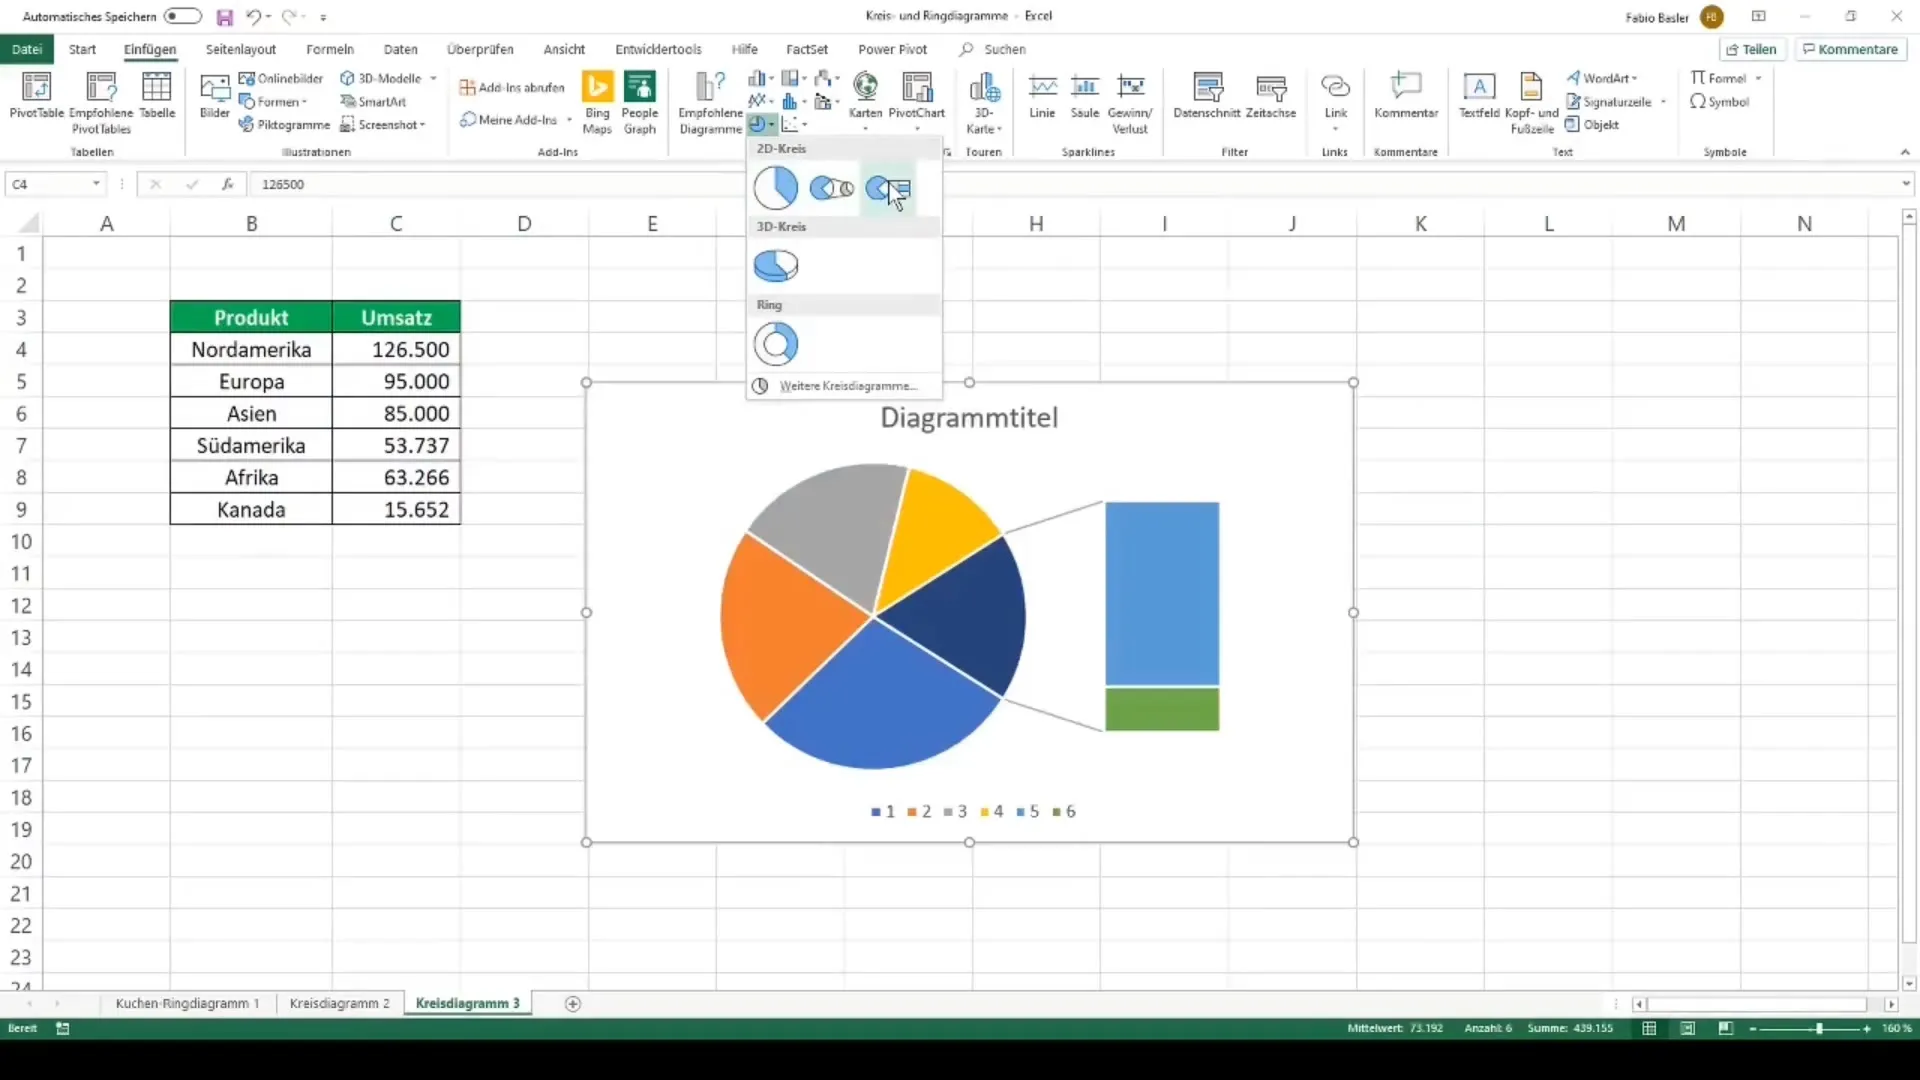Viewport: 1920px width, 1080px height.
Task: Insert a Tabelle from the ribbon
Action: pyautogui.click(x=157, y=96)
